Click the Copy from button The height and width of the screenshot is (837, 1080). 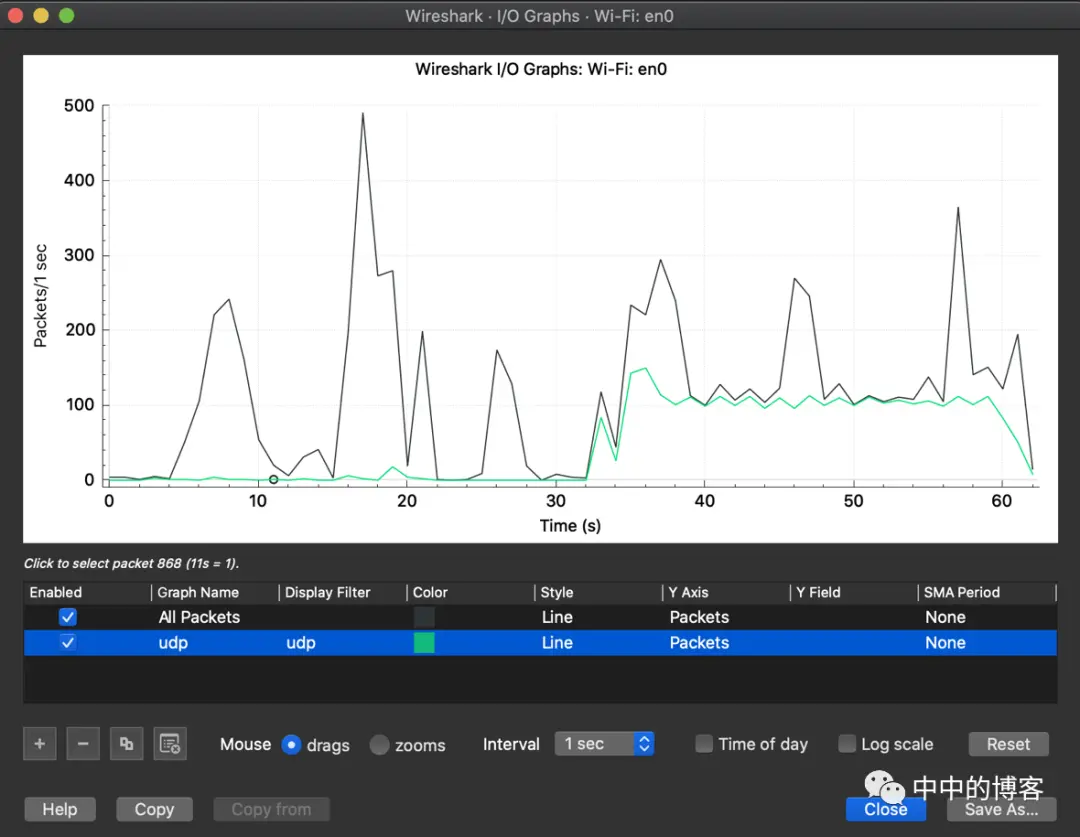coord(271,809)
